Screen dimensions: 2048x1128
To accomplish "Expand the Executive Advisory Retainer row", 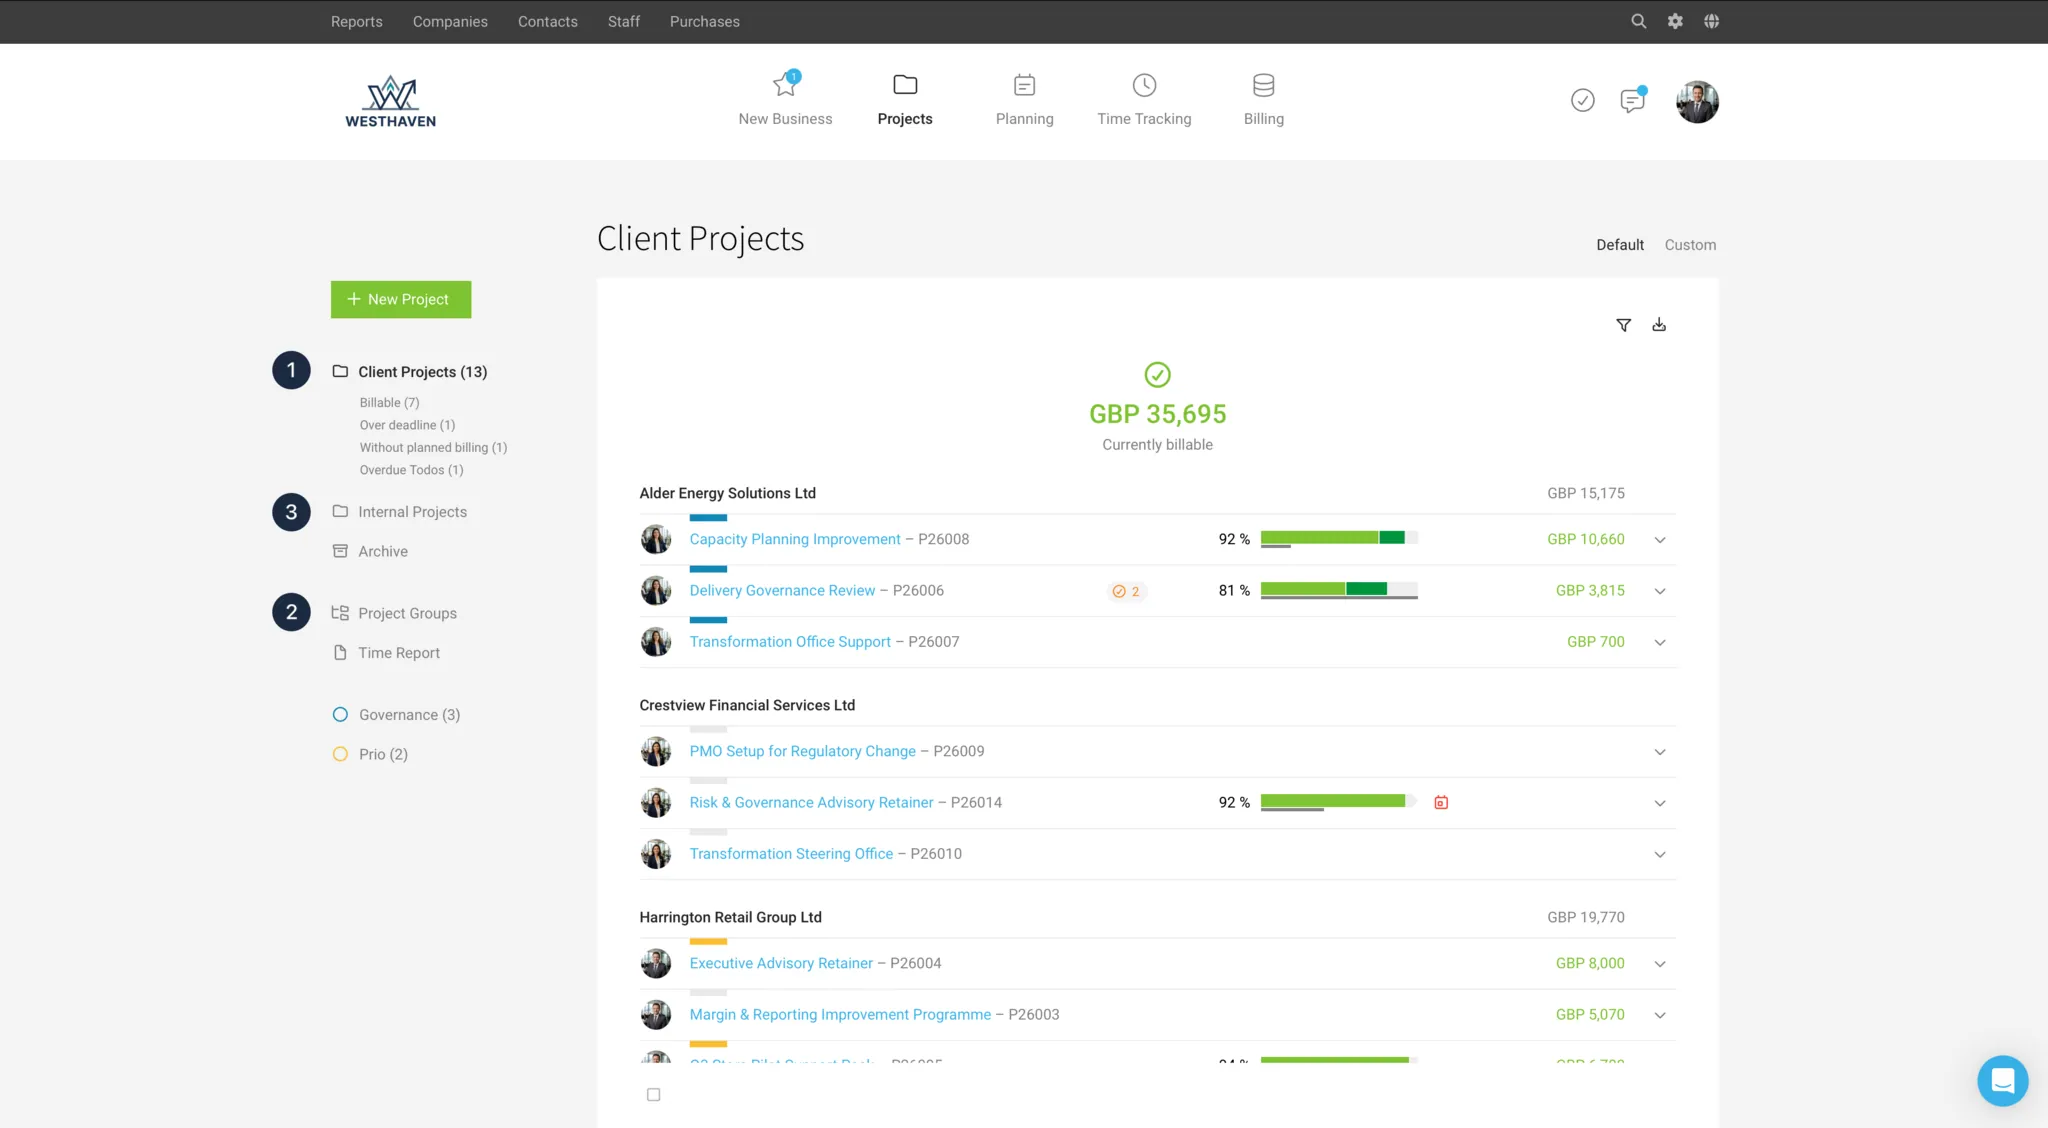I will pyautogui.click(x=1659, y=963).
